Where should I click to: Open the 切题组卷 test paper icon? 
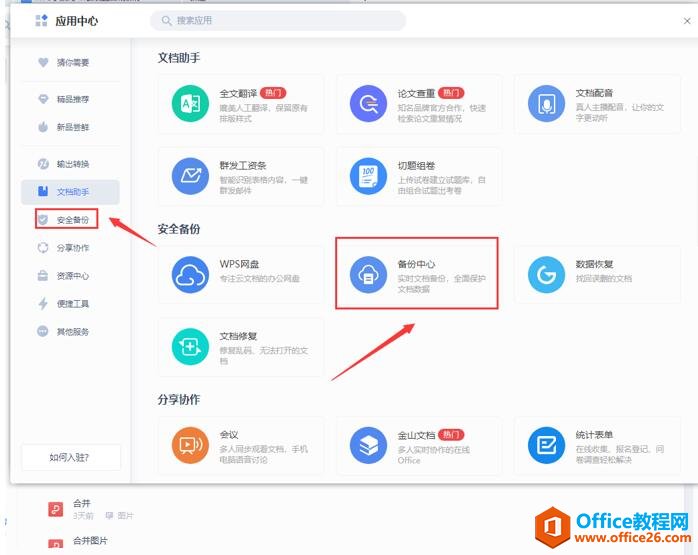[368, 176]
